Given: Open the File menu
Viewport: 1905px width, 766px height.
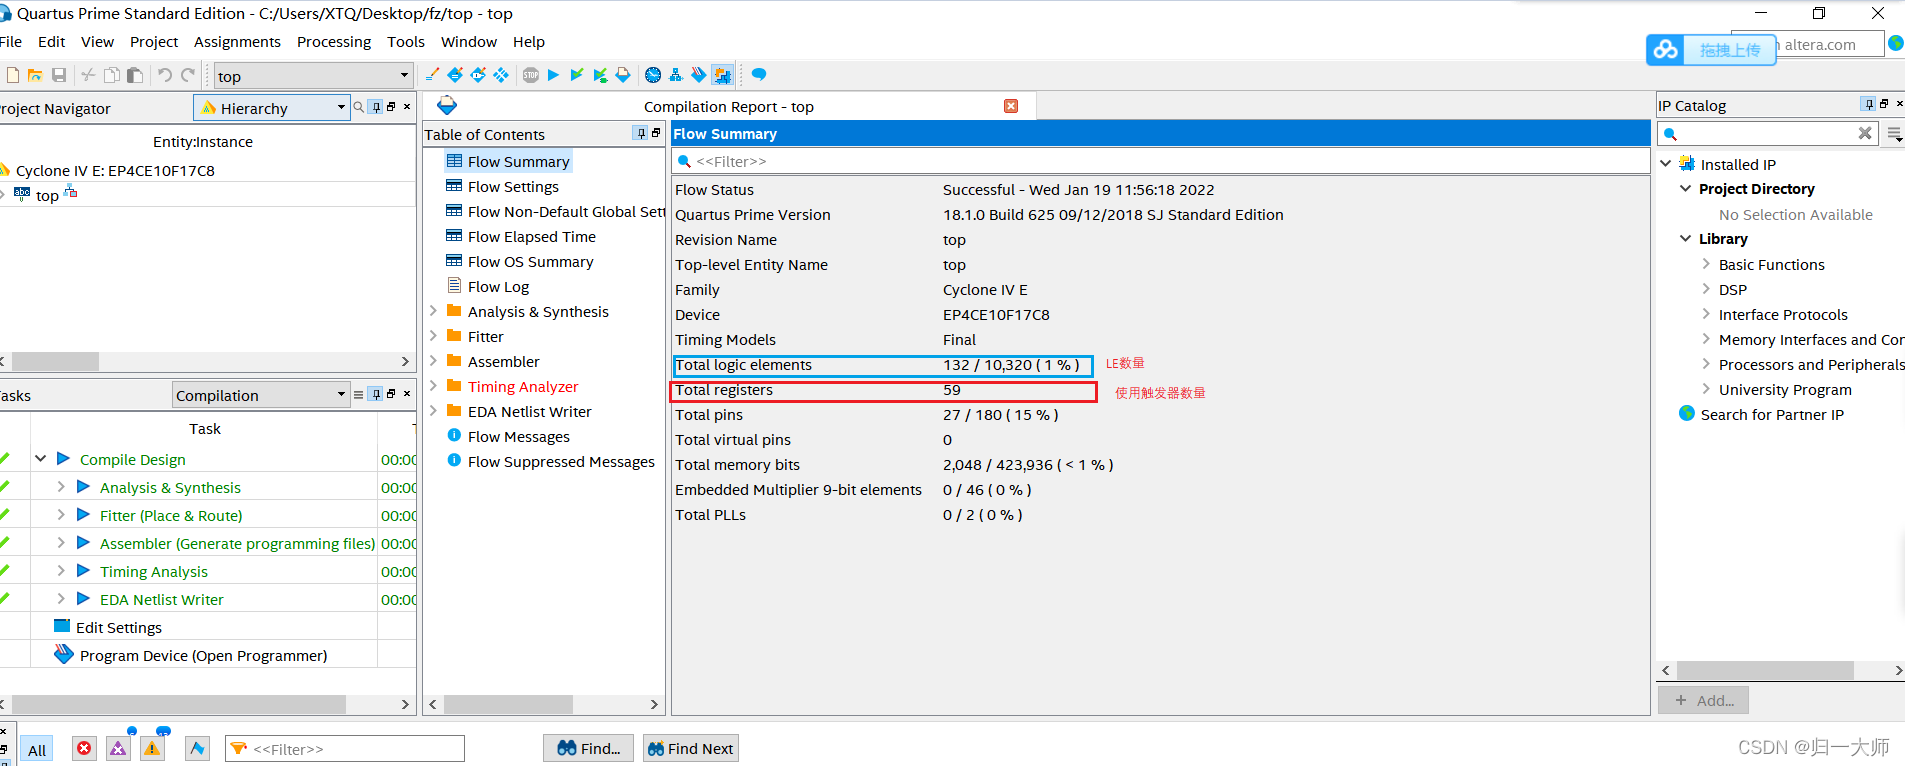Looking at the screenshot, I should click(11, 41).
